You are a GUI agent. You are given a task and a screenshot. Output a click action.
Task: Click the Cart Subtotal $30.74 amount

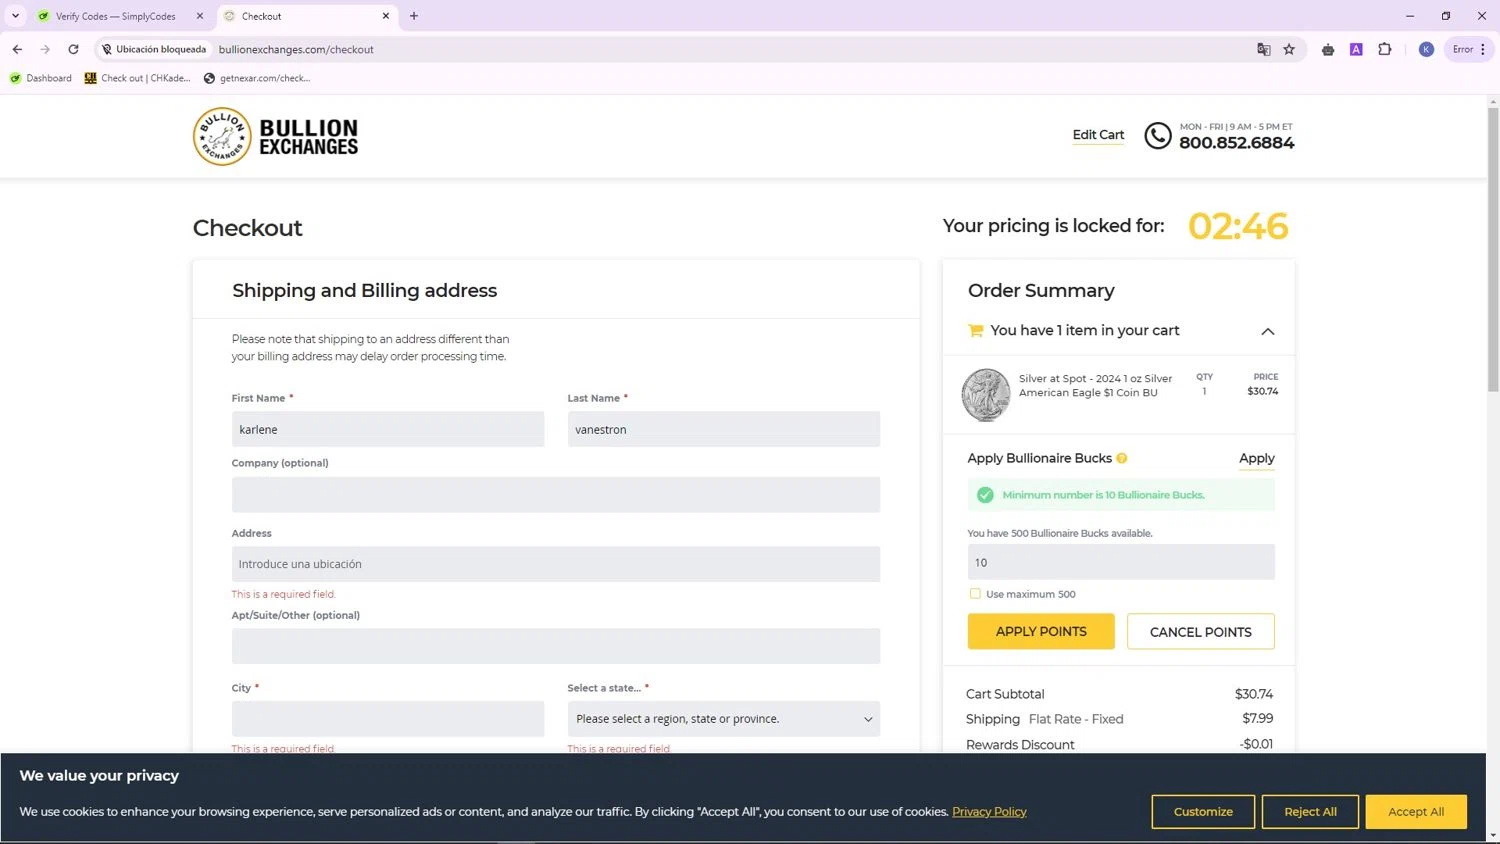[x=1254, y=694]
